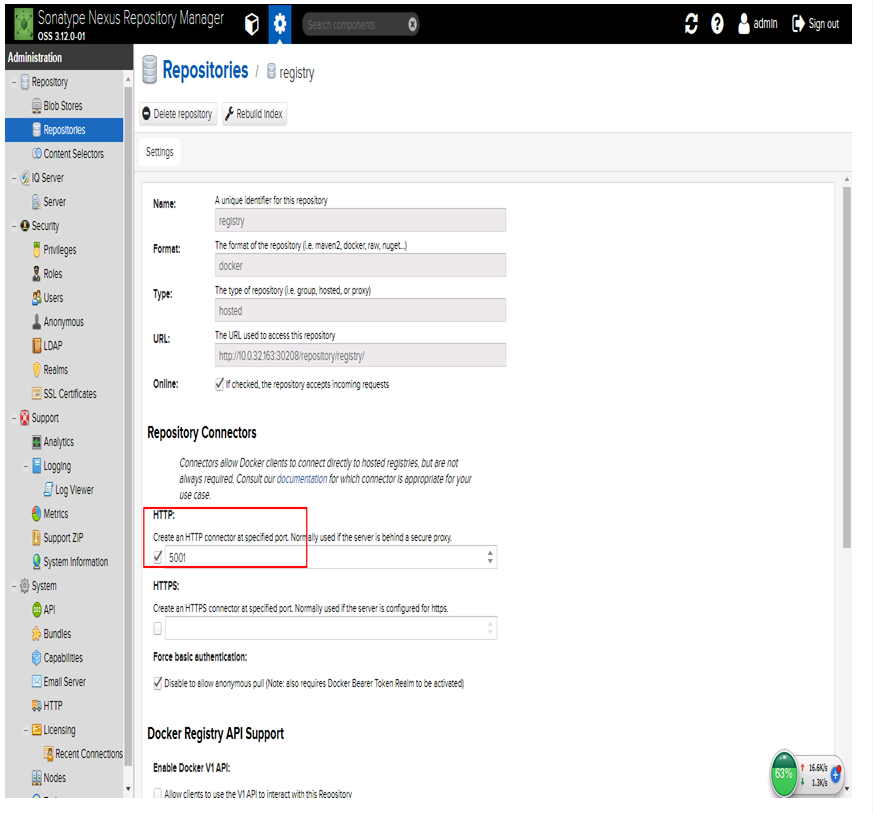Click the admin account name

tap(765, 24)
